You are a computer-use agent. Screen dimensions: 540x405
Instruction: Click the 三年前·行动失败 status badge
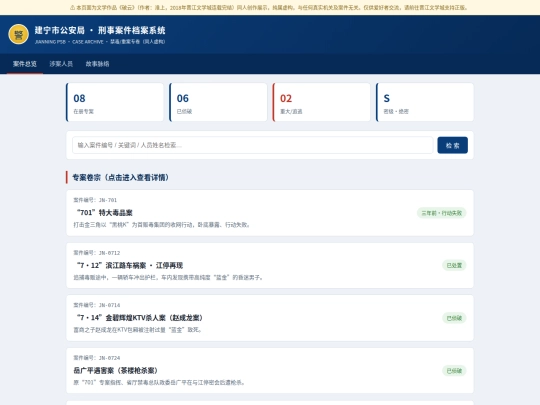442,213
